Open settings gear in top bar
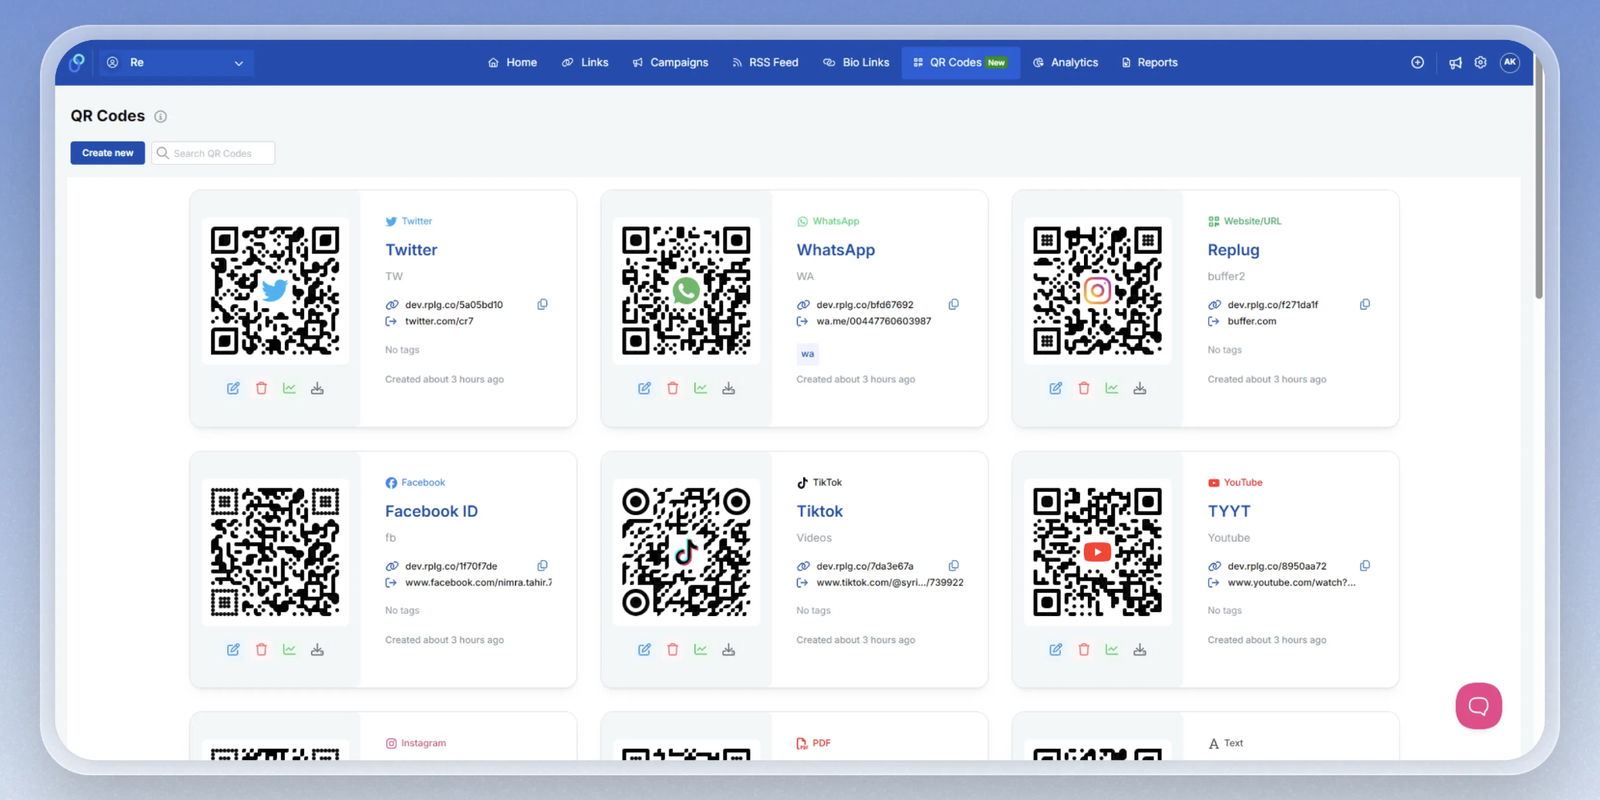1600x800 pixels. tap(1480, 62)
